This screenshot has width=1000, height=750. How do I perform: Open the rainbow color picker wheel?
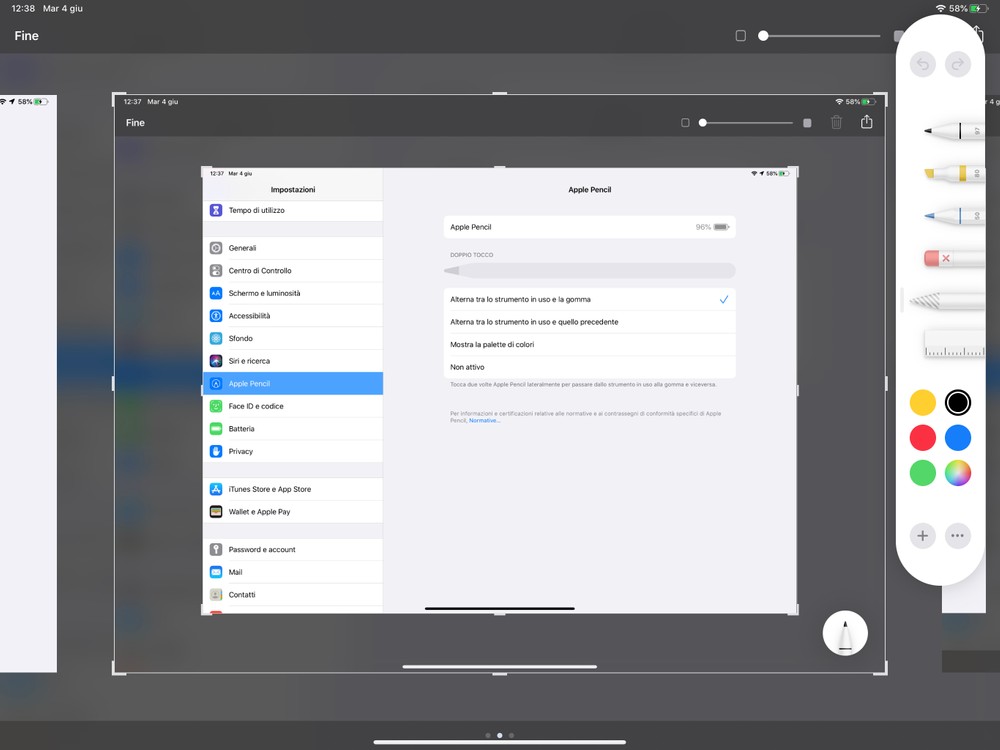[957, 473]
